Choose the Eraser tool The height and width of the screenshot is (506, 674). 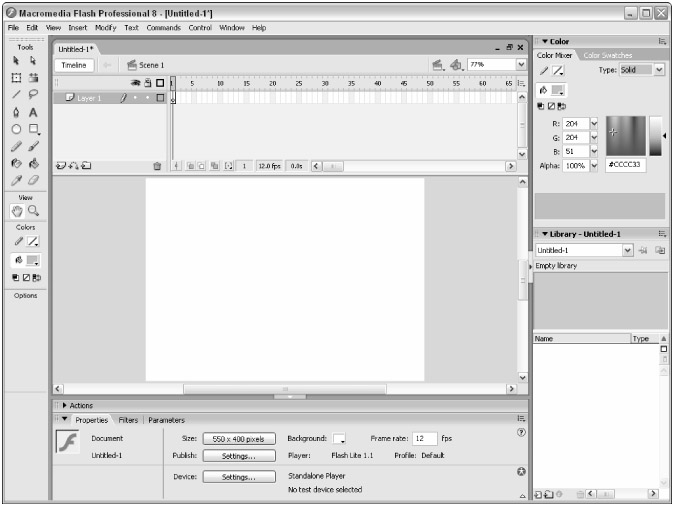[x=35, y=179]
